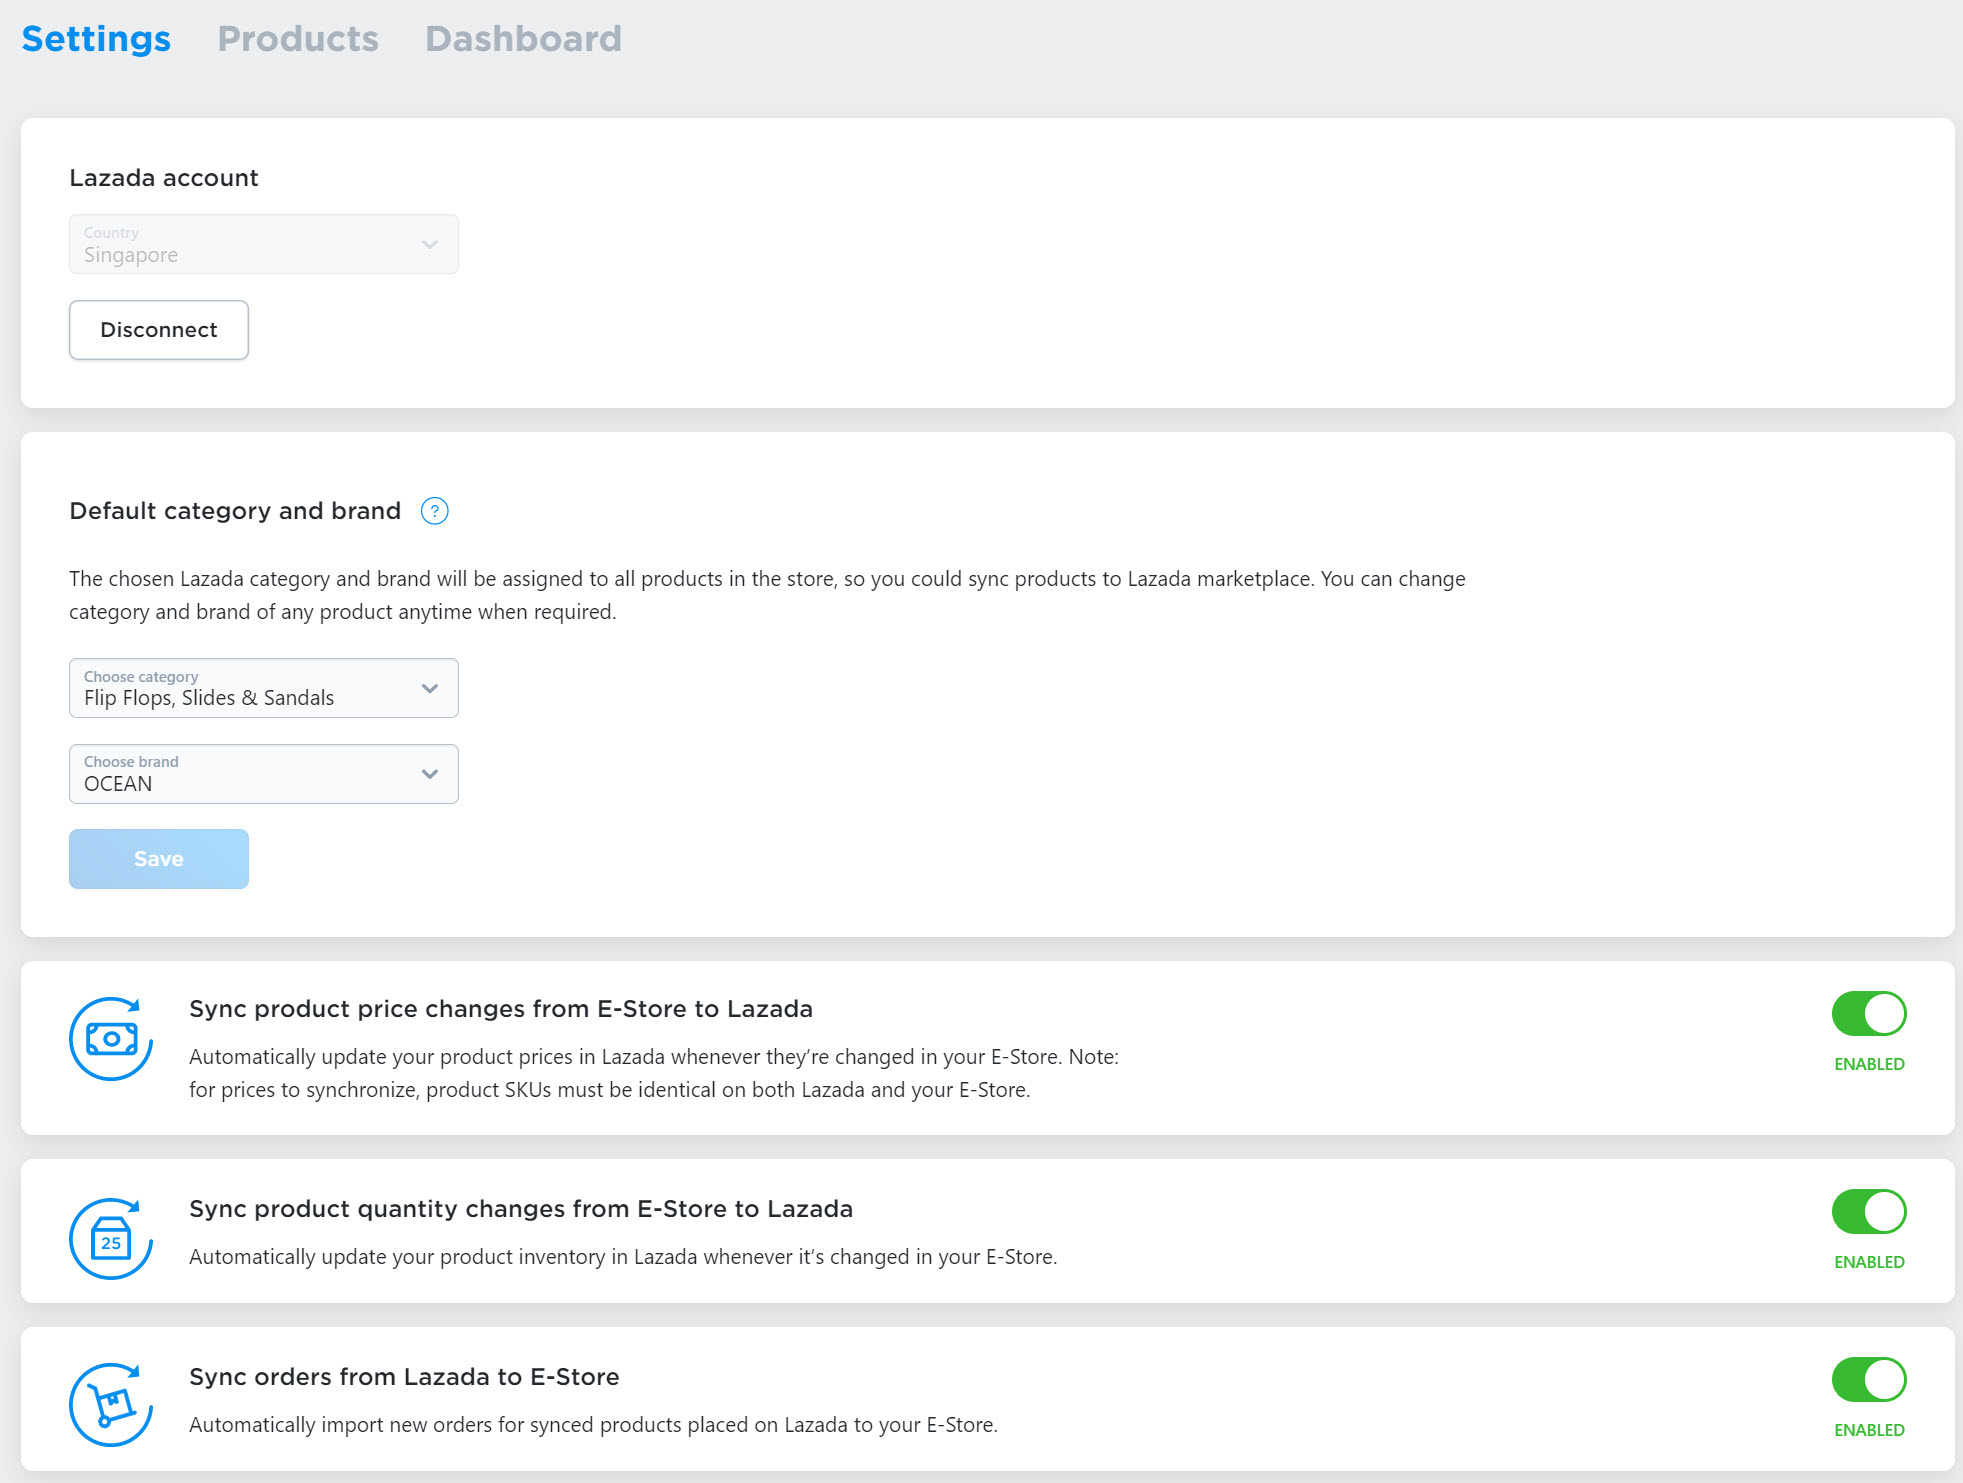1963x1483 pixels.
Task: Expand the Choose brand dropdown
Action: [264, 774]
